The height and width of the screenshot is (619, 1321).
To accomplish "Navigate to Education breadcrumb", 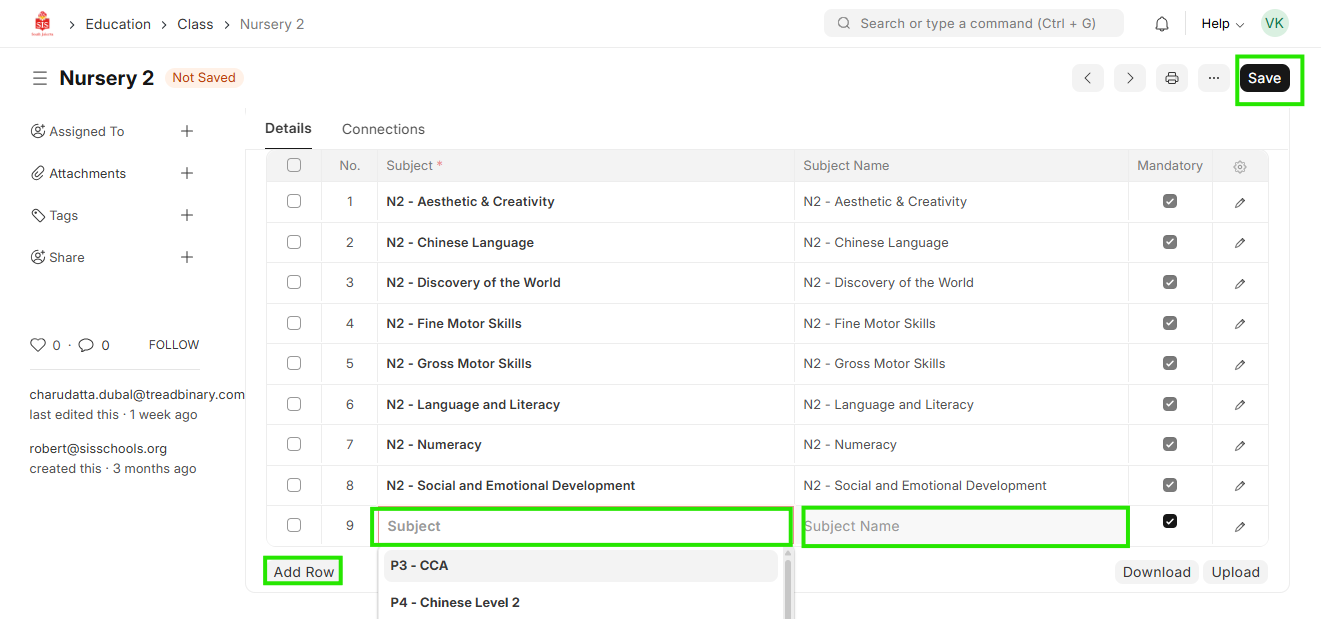I will [118, 24].
